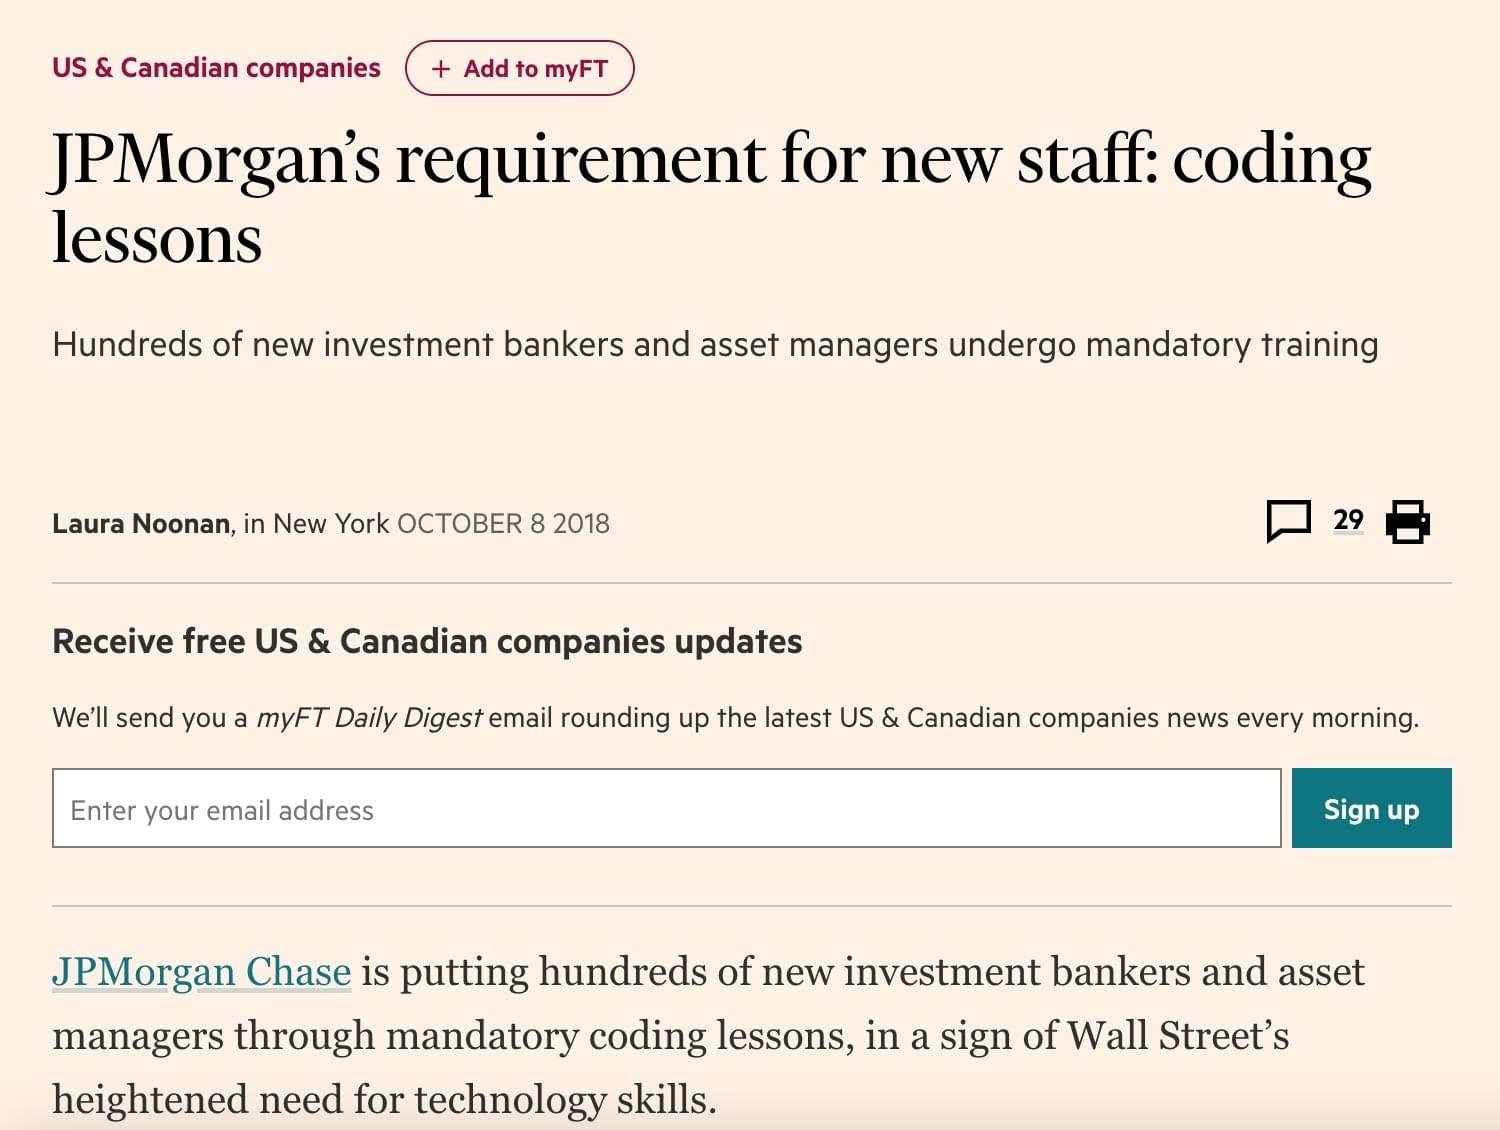Image resolution: width=1500 pixels, height=1130 pixels.
Task: Open the comments speech bubble icon
Action: tap(1288, 521)
